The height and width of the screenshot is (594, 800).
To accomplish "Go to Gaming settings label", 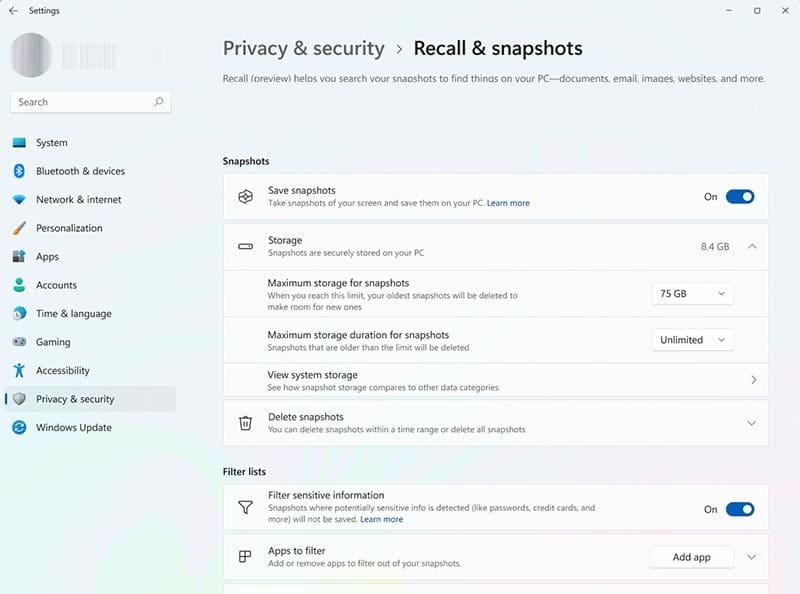I will pos(53,342).
